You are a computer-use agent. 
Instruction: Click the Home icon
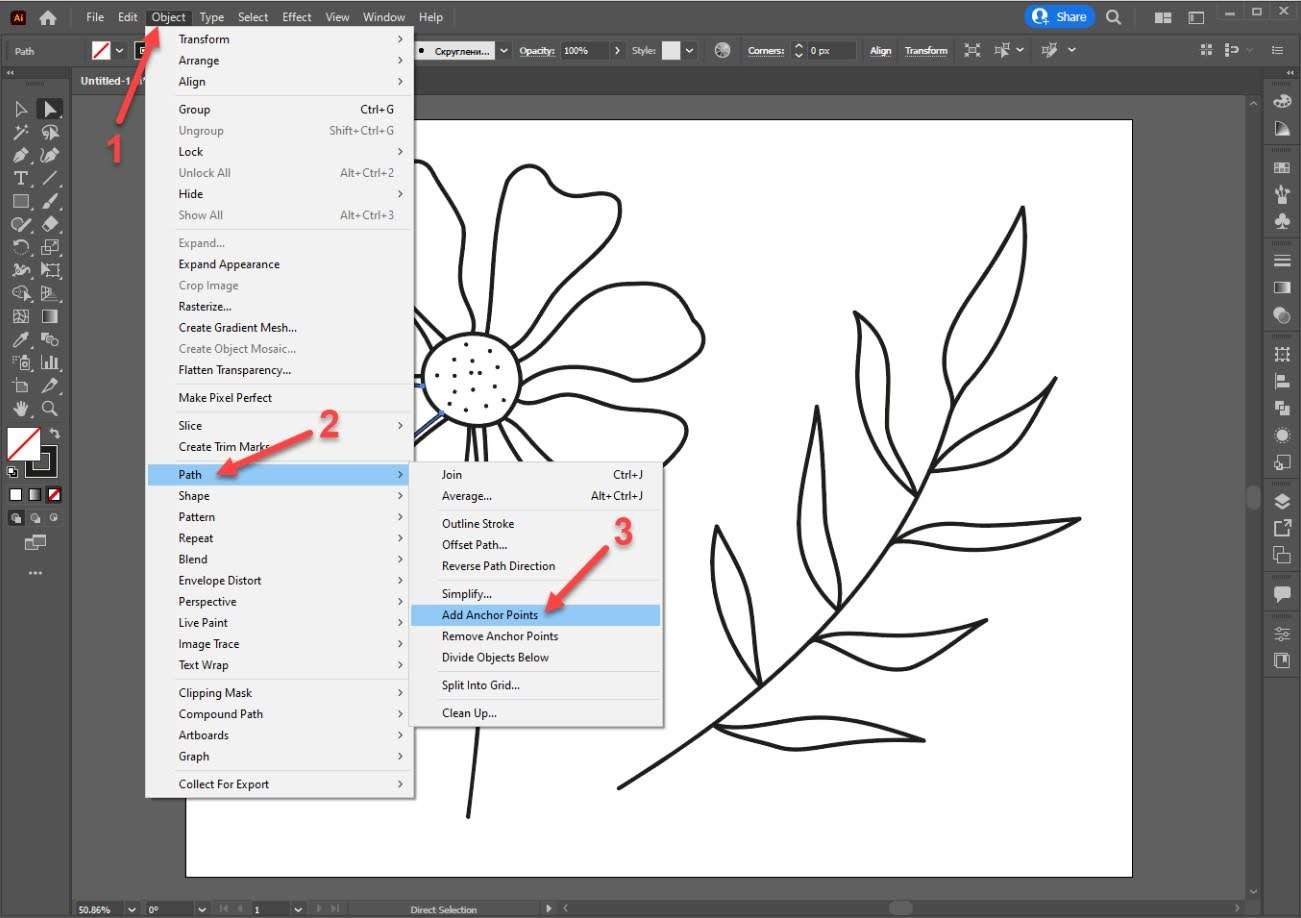click(x=47, y=17)
